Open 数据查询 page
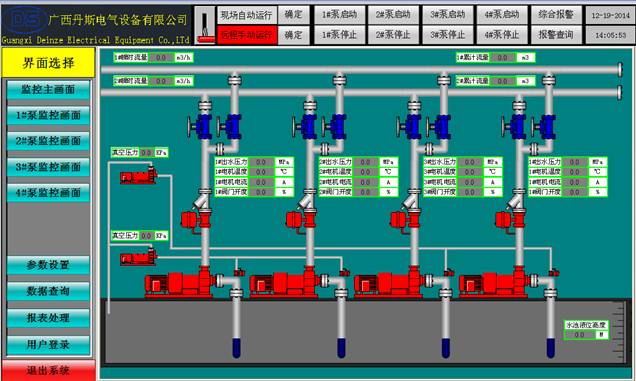This screenshot has height=381, width=636. pyautogui.click(x=48, y=291)
